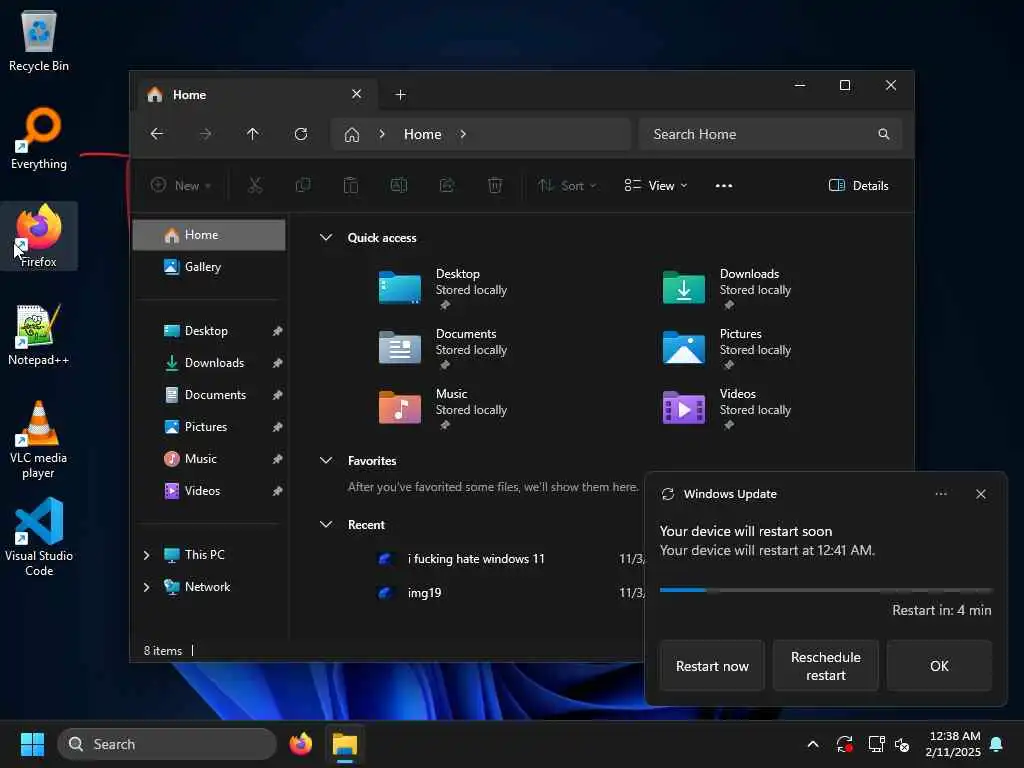Click the Cut scissors icon

pos(255,185)
